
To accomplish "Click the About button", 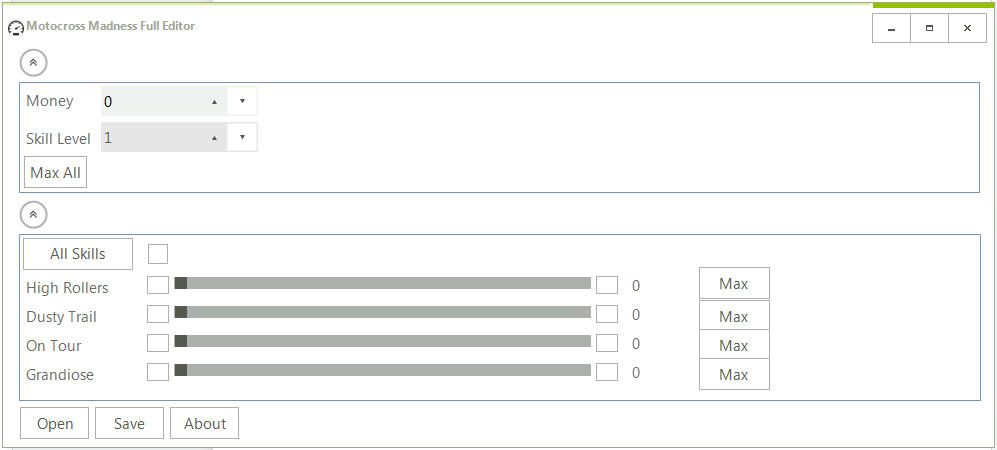I will pyautogui.click(x=205, y=424).
